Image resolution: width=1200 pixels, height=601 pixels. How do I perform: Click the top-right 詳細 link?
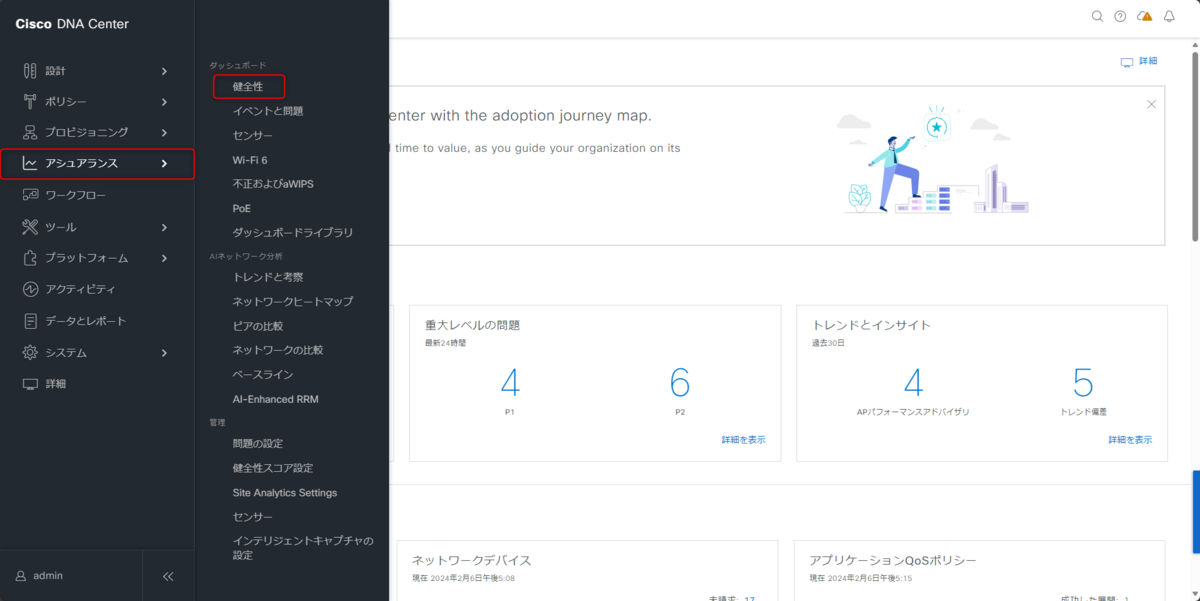click(x=1148, y=62)
